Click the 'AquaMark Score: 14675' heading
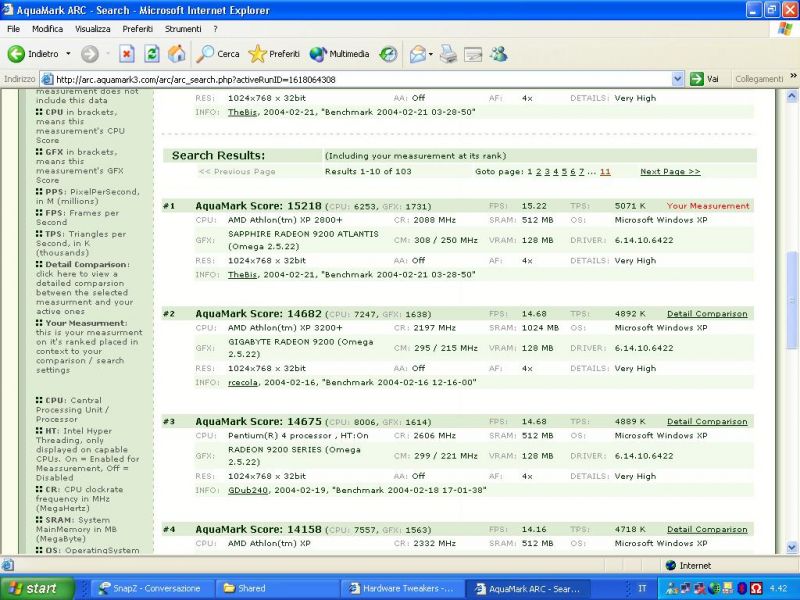Image resolution: width=800 pixels, height=600 pixels. point(258,421)
